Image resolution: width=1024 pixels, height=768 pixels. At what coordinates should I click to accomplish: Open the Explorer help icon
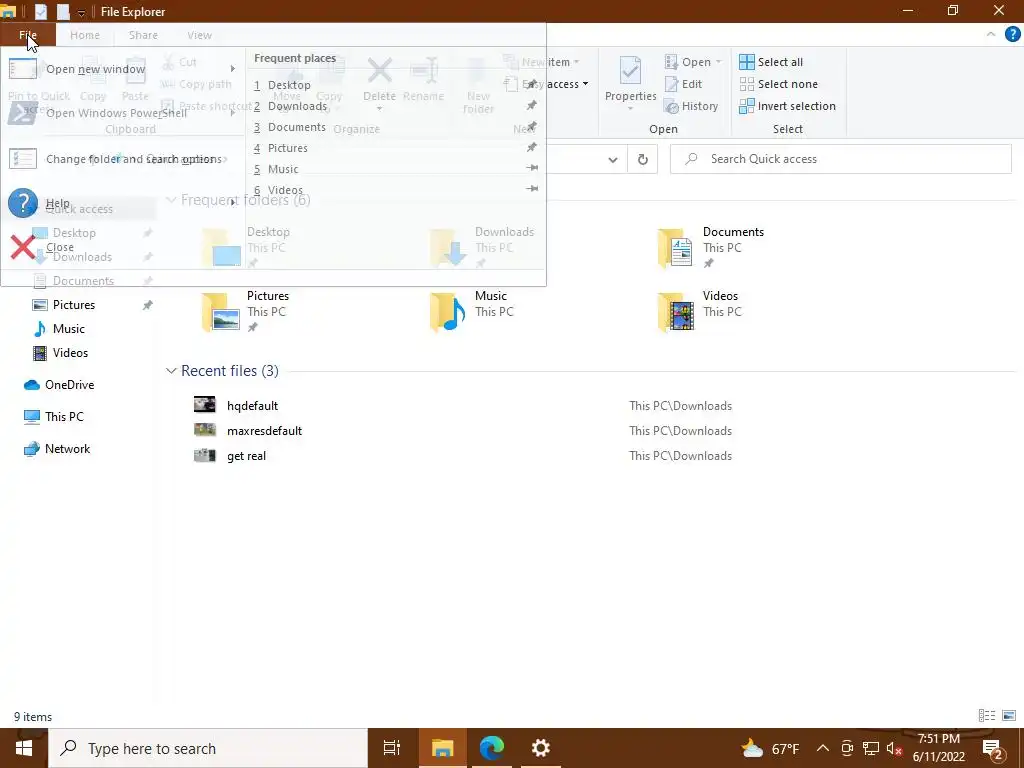[x=1012, y=35]
